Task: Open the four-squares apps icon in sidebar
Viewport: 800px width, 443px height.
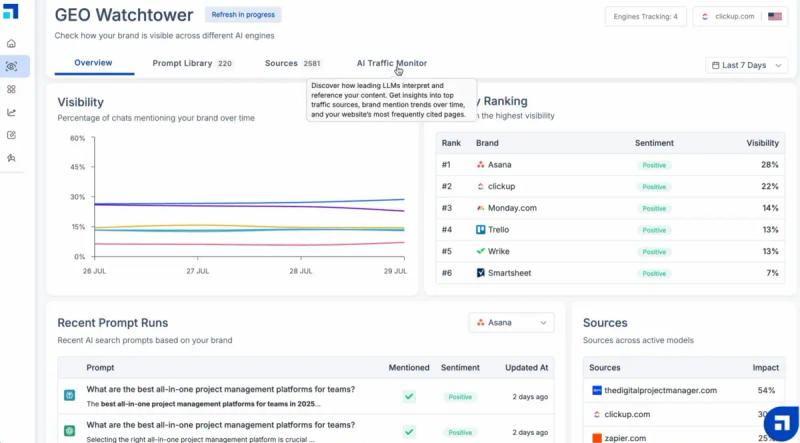Action: [x=11, y=89]
